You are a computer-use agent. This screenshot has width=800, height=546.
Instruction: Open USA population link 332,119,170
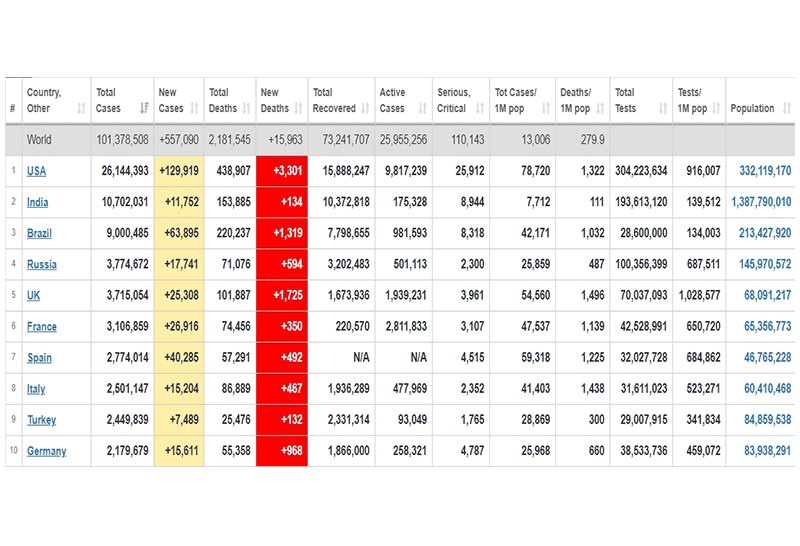point(761,171)
